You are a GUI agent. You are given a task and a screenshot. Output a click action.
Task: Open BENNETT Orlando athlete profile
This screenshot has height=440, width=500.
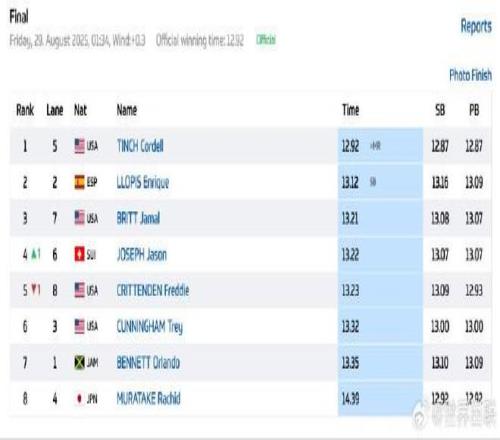[x=148, y=362]
